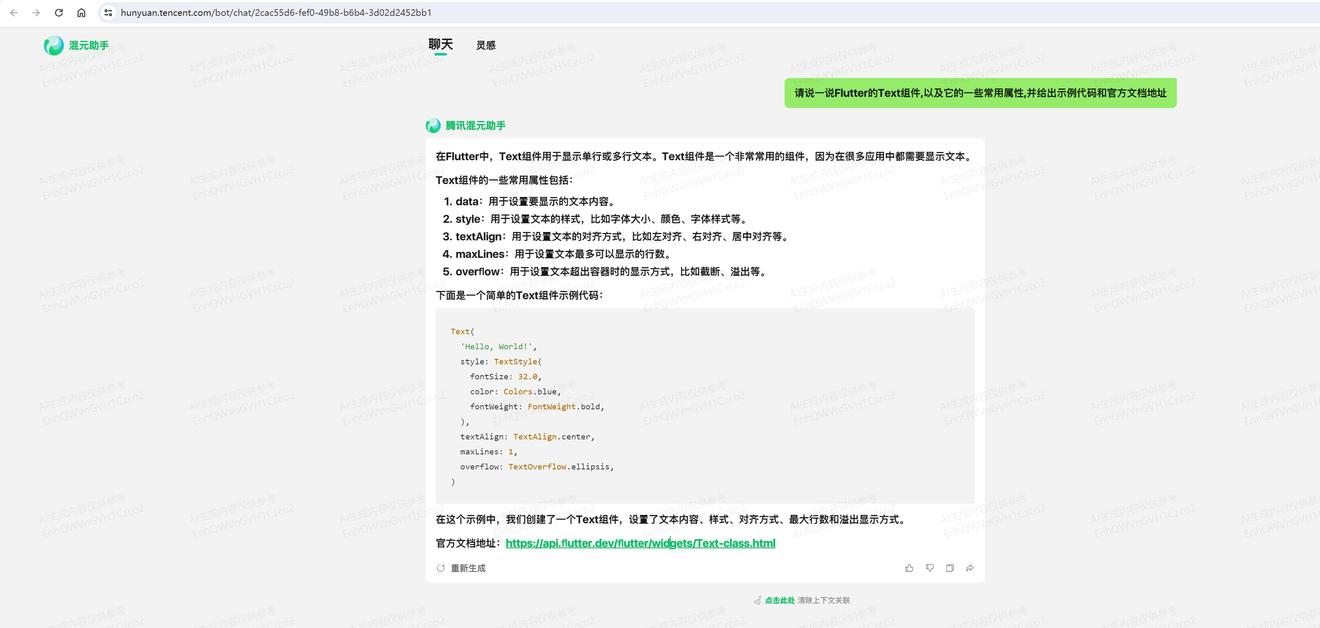
Task: Click the broom icon for clearing context
Action: (757, 601)
